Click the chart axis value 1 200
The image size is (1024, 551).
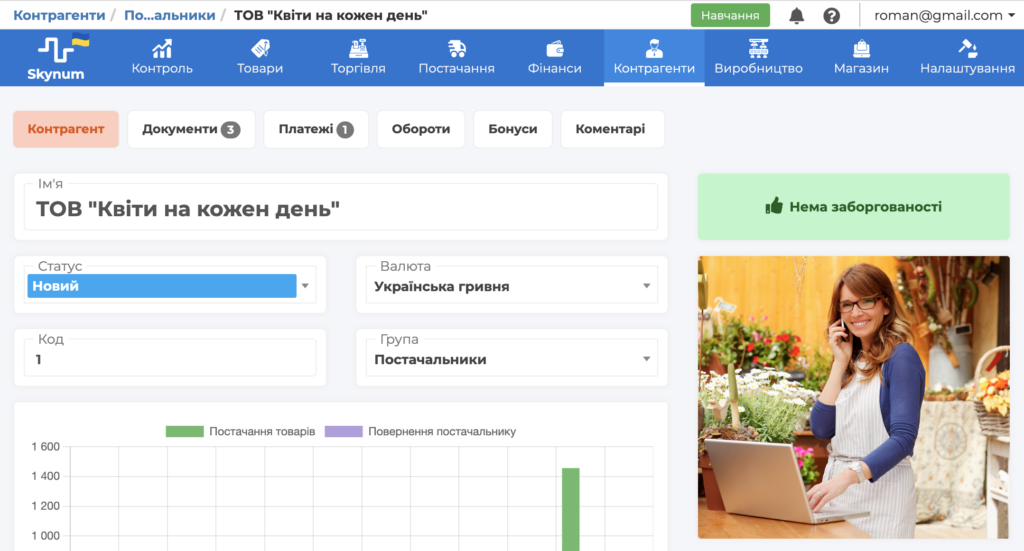(46, 506)
